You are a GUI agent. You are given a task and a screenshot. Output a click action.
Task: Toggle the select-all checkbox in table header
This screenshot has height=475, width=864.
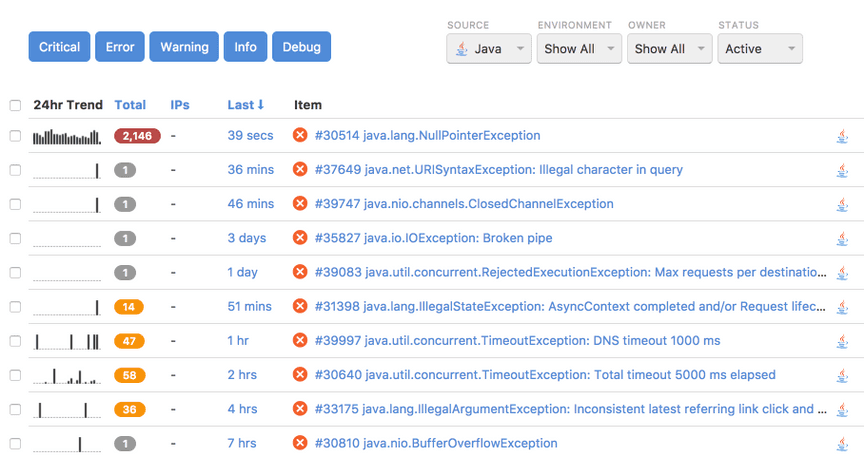click(x=15, y=105)
